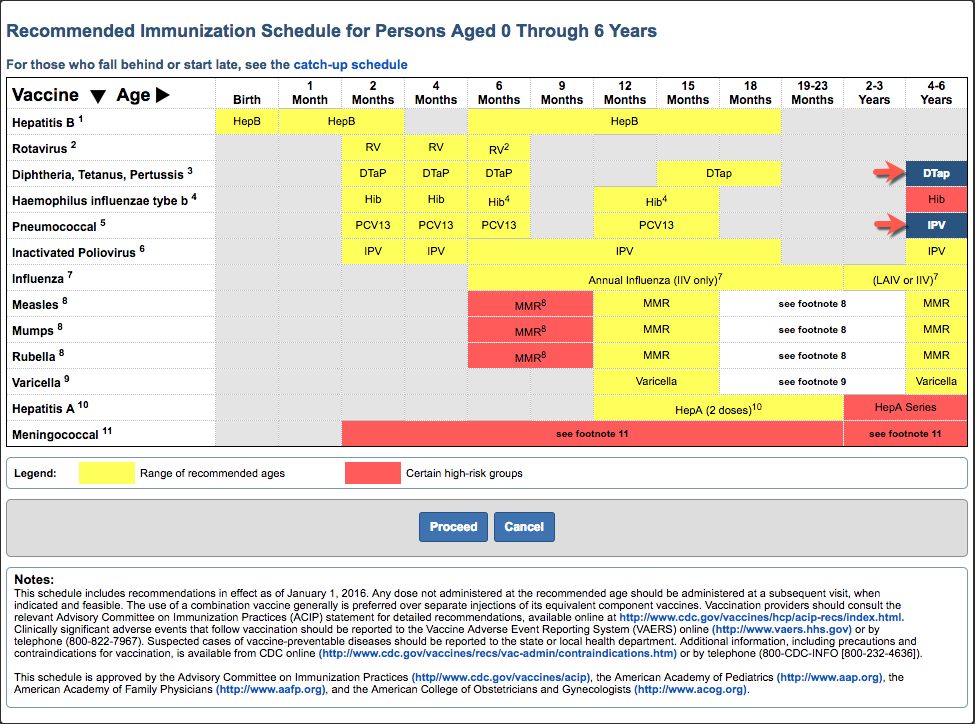Viewport: 975px width, 724px height.
Task: Click the Proceed button
Action: click(x=453, y=526)
